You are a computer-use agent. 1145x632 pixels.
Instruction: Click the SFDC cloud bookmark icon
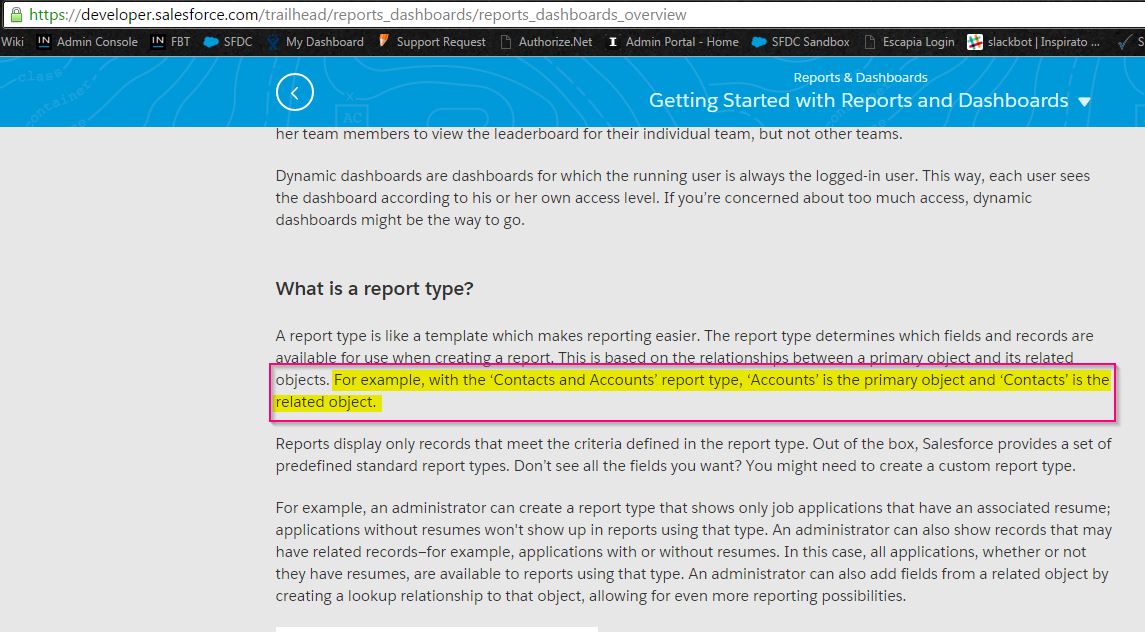pyautogui.click(x=211, y=42)
